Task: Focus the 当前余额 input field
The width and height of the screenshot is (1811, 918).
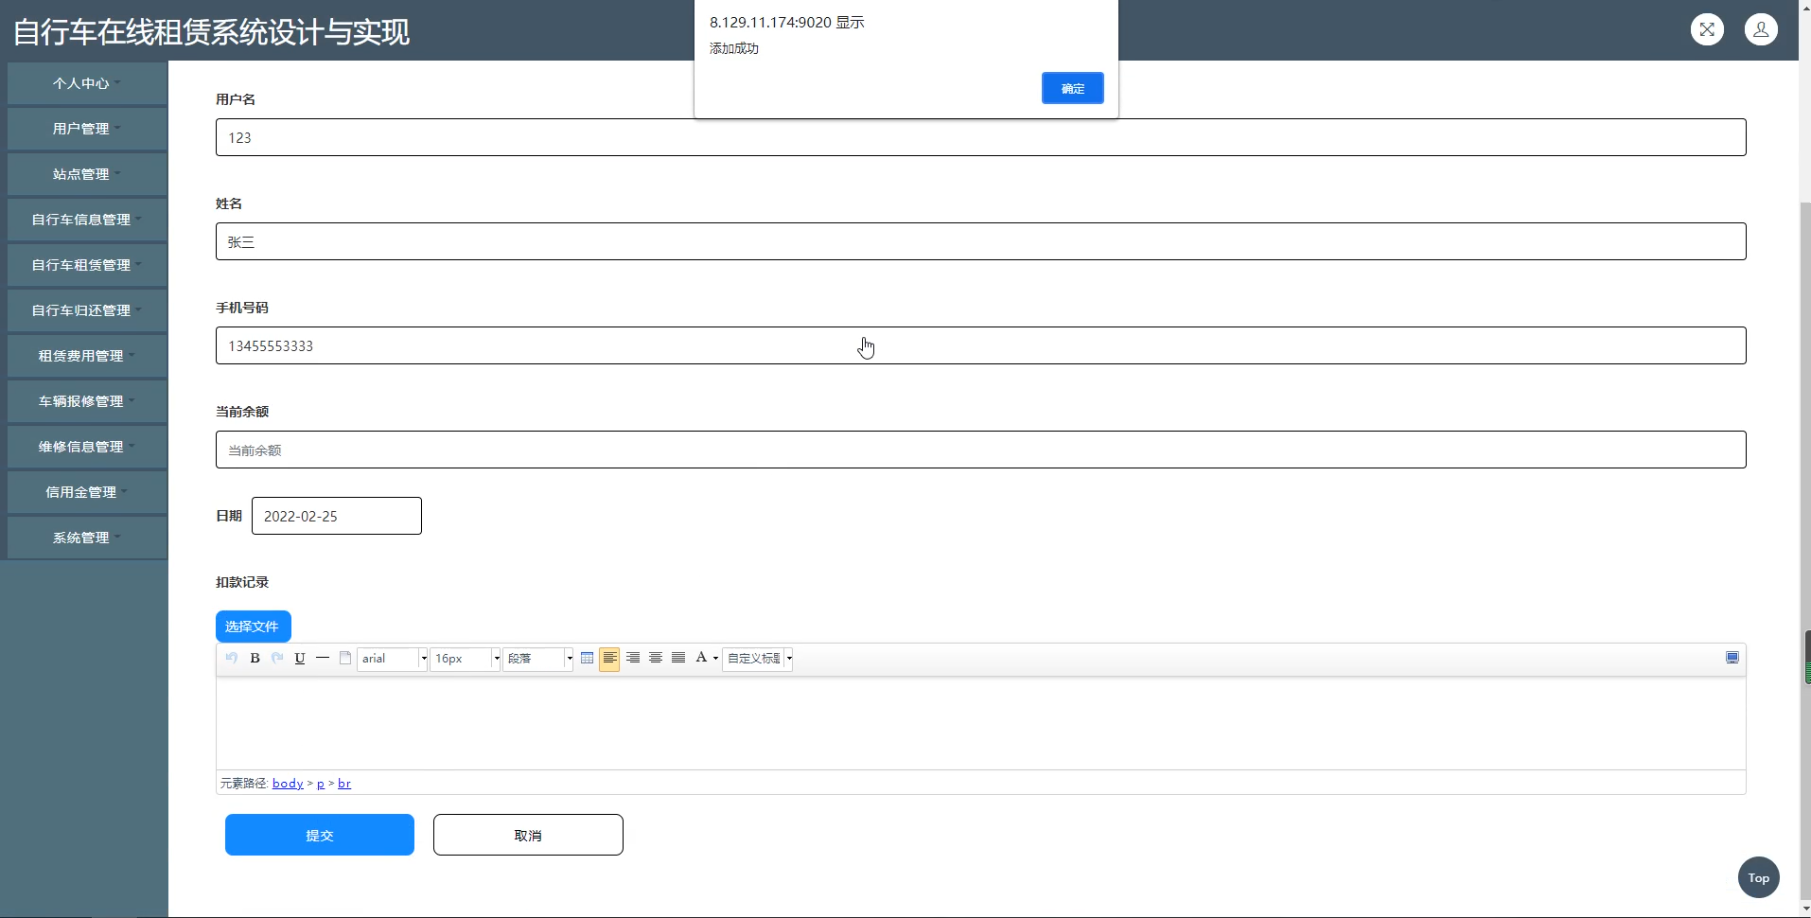Action: [981, 450]
